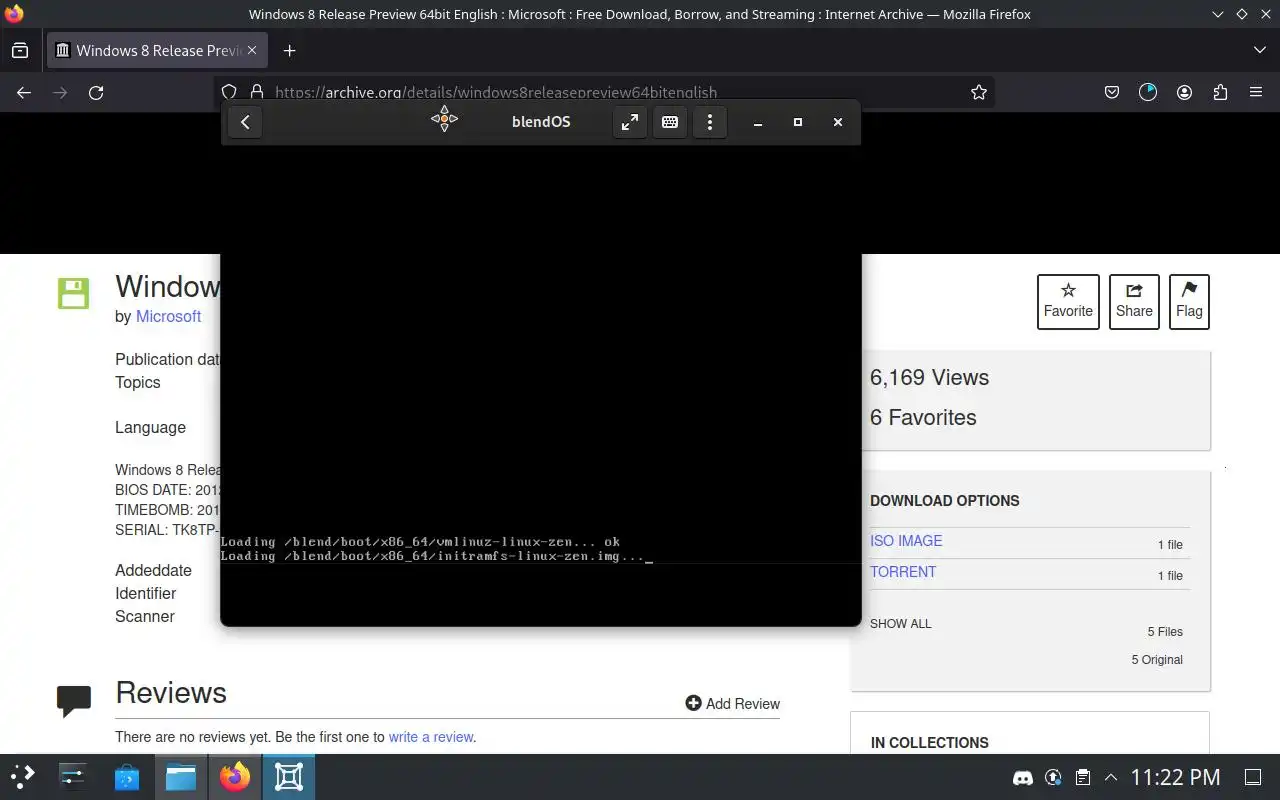Expand the hidden system tray icons arrow
The width and height of the screenshot is (1280, 800).
click(1111, 777)
